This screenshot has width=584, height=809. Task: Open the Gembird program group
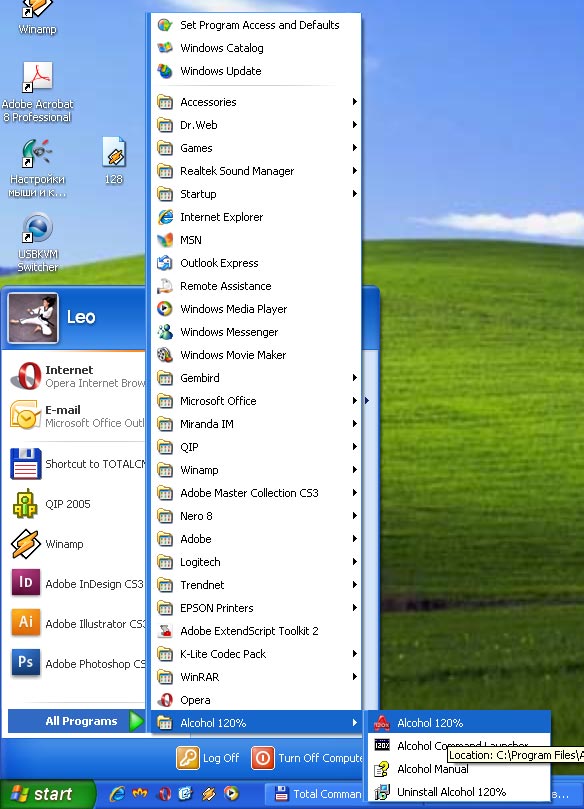click(256, 378)
